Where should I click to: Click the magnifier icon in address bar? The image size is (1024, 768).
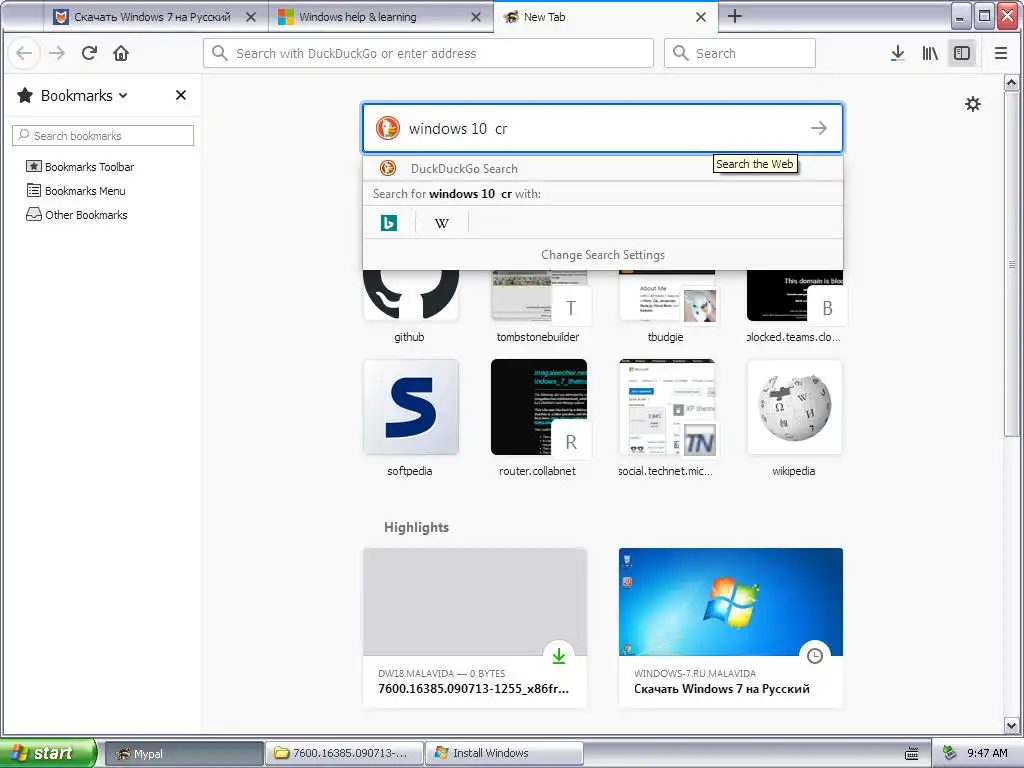tap(220, 54)
